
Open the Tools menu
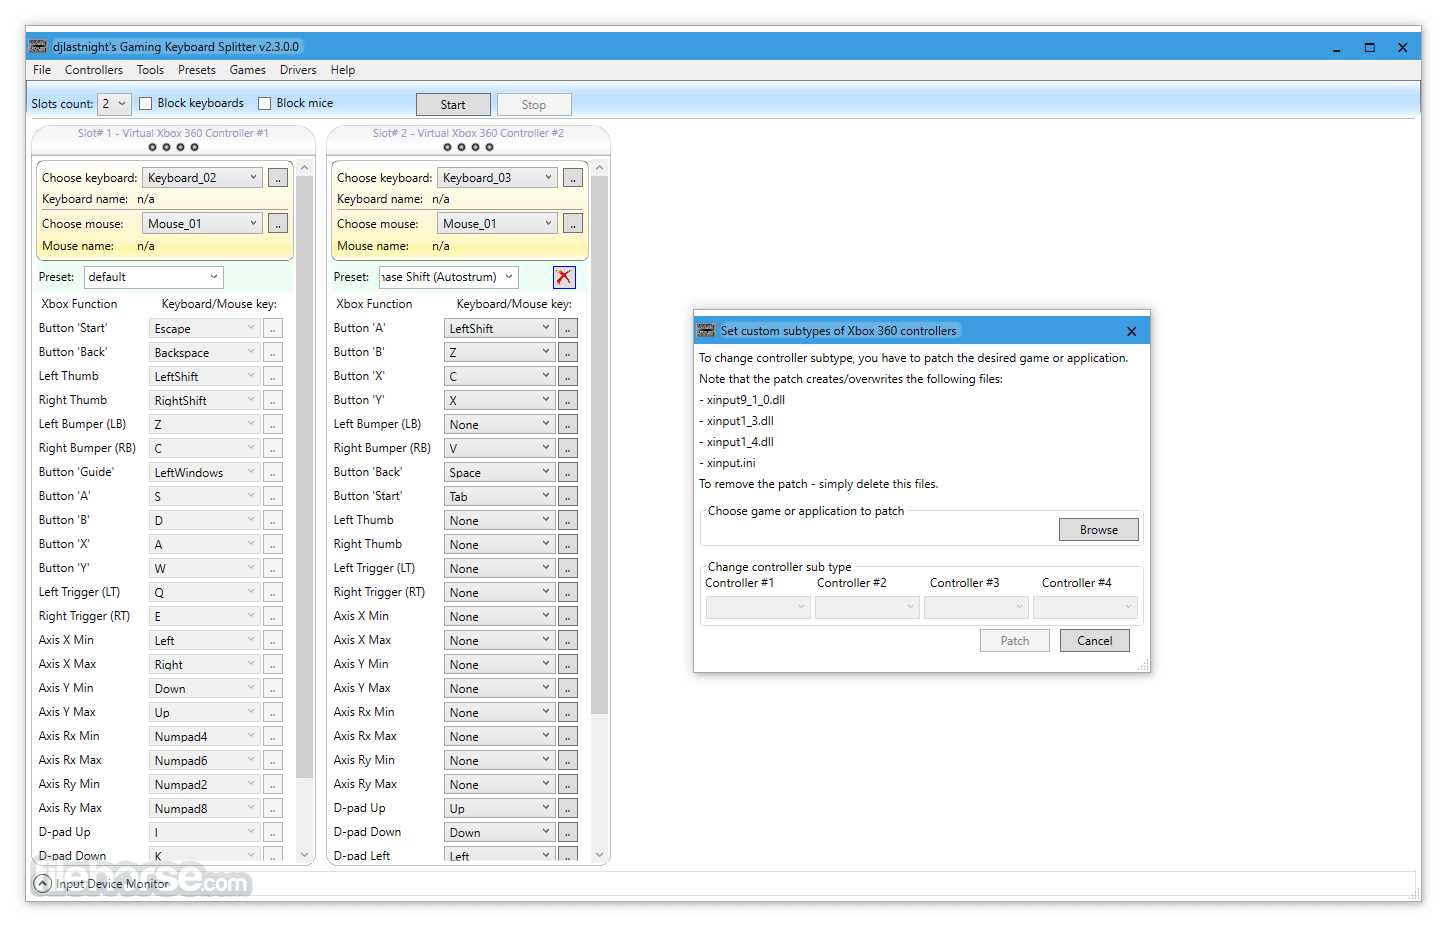click(x=150, y=70)
